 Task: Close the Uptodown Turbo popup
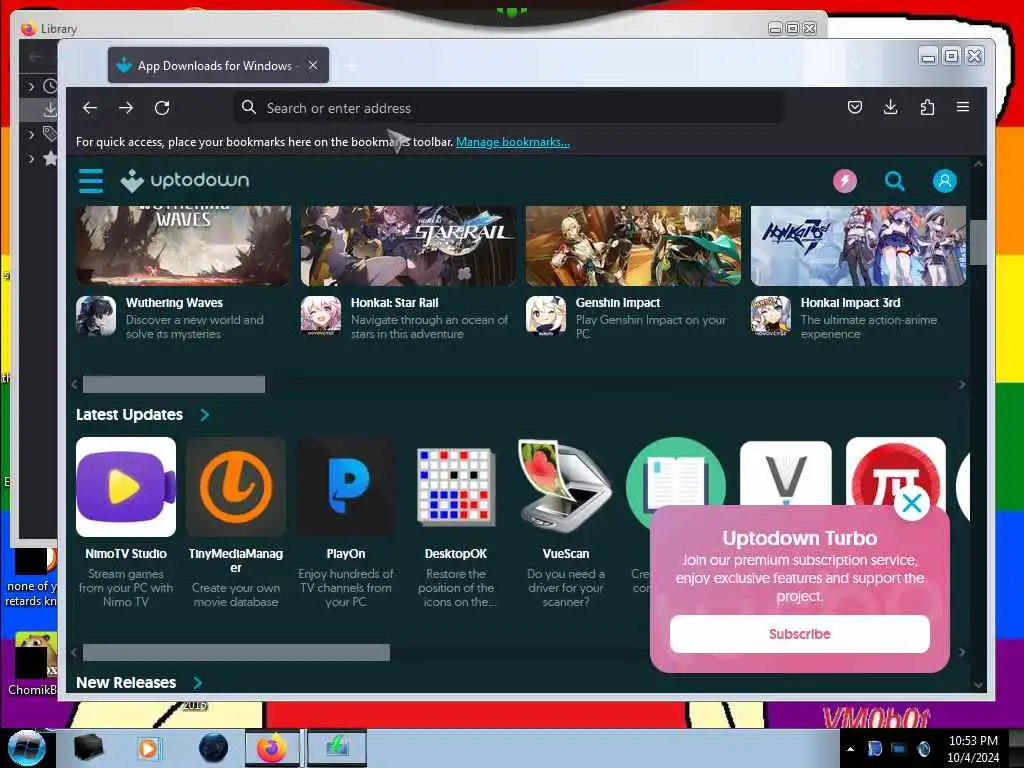point(912,503)
